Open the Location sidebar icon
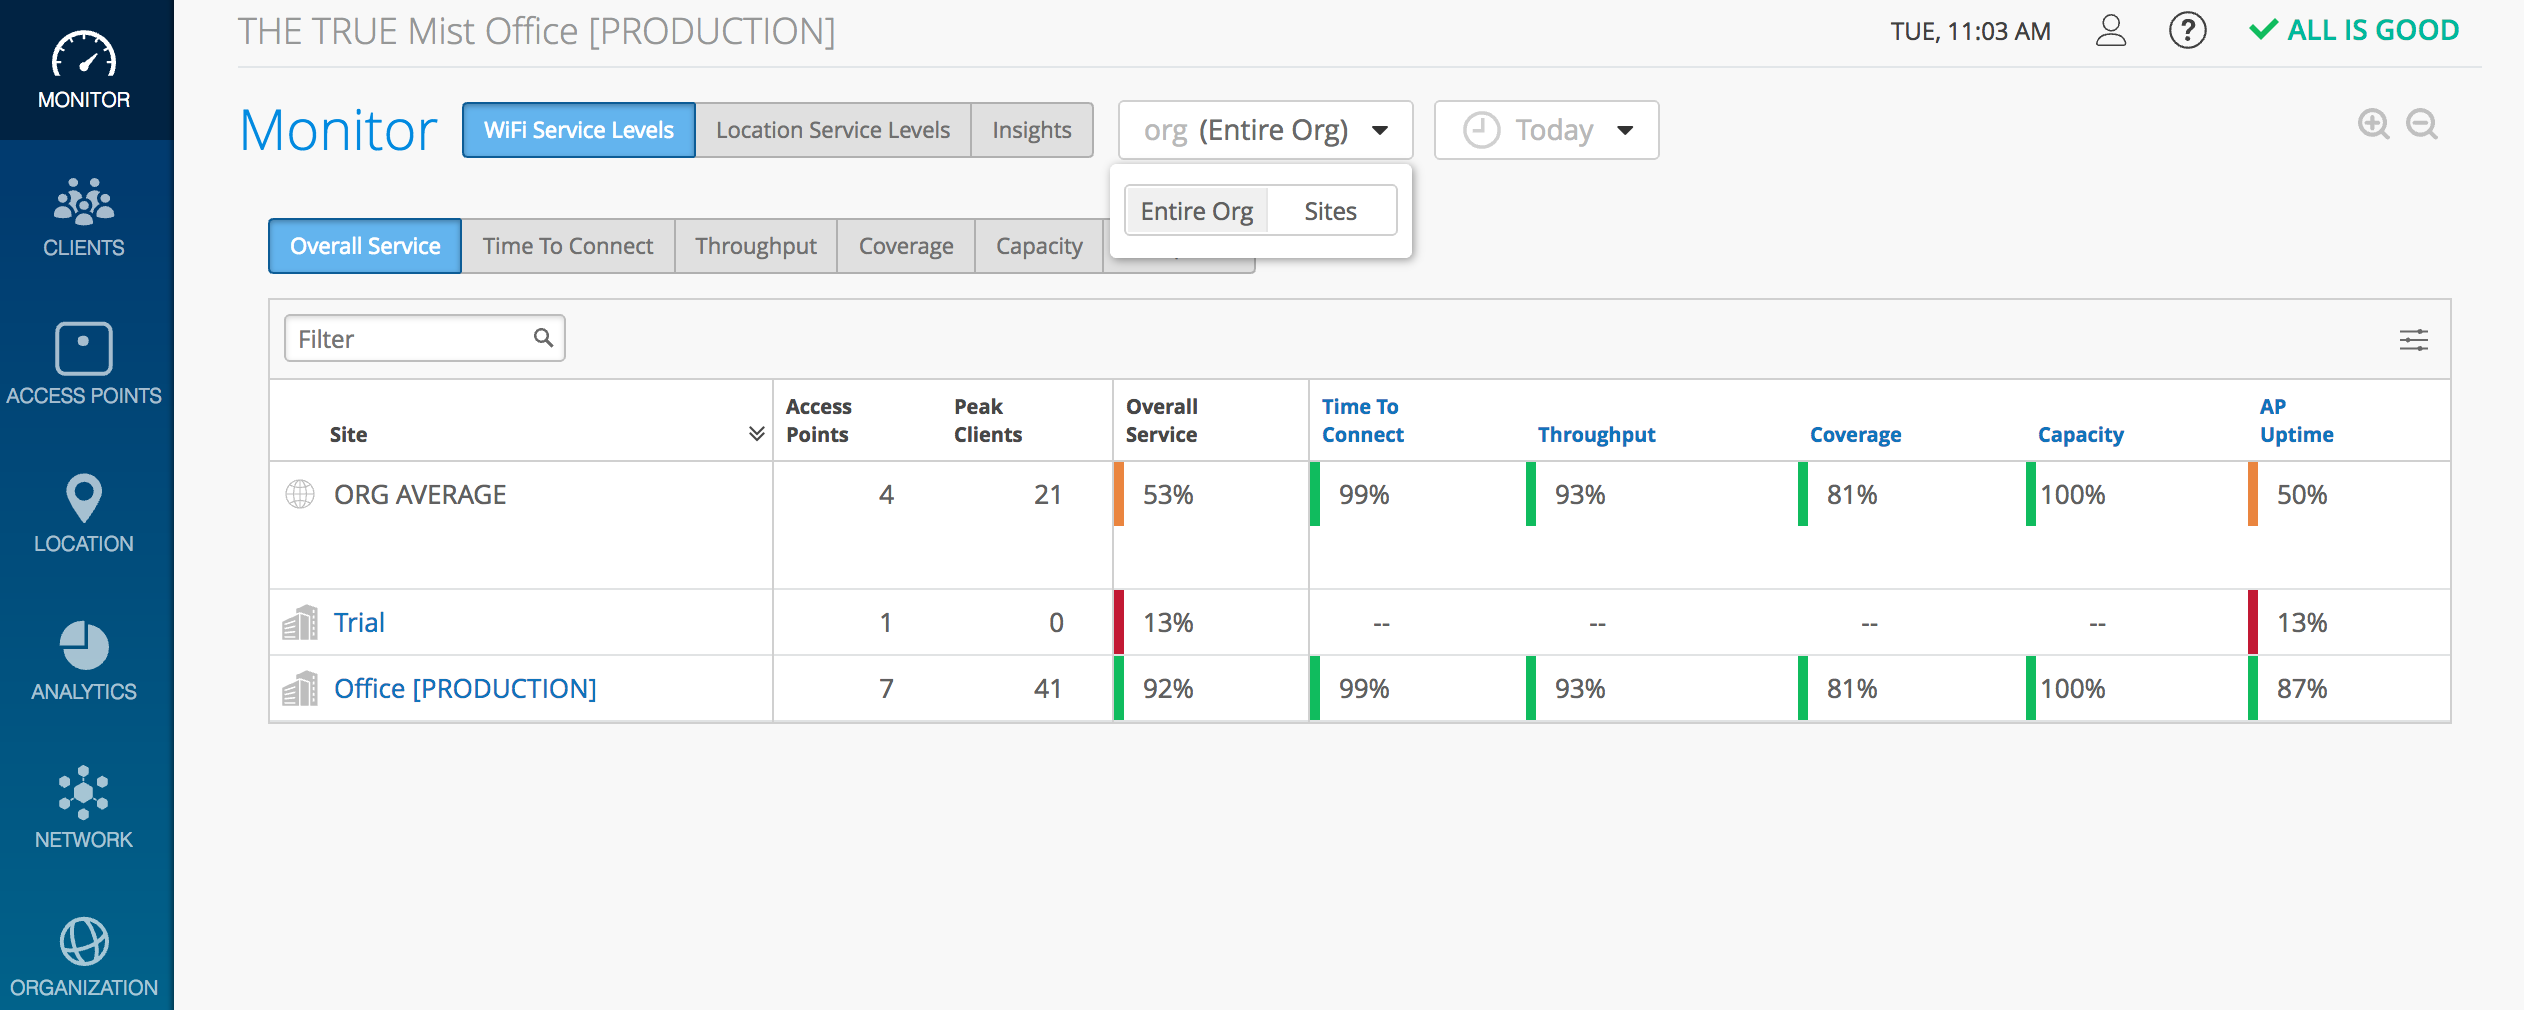2524x1010 pixels. coord(84,513)
